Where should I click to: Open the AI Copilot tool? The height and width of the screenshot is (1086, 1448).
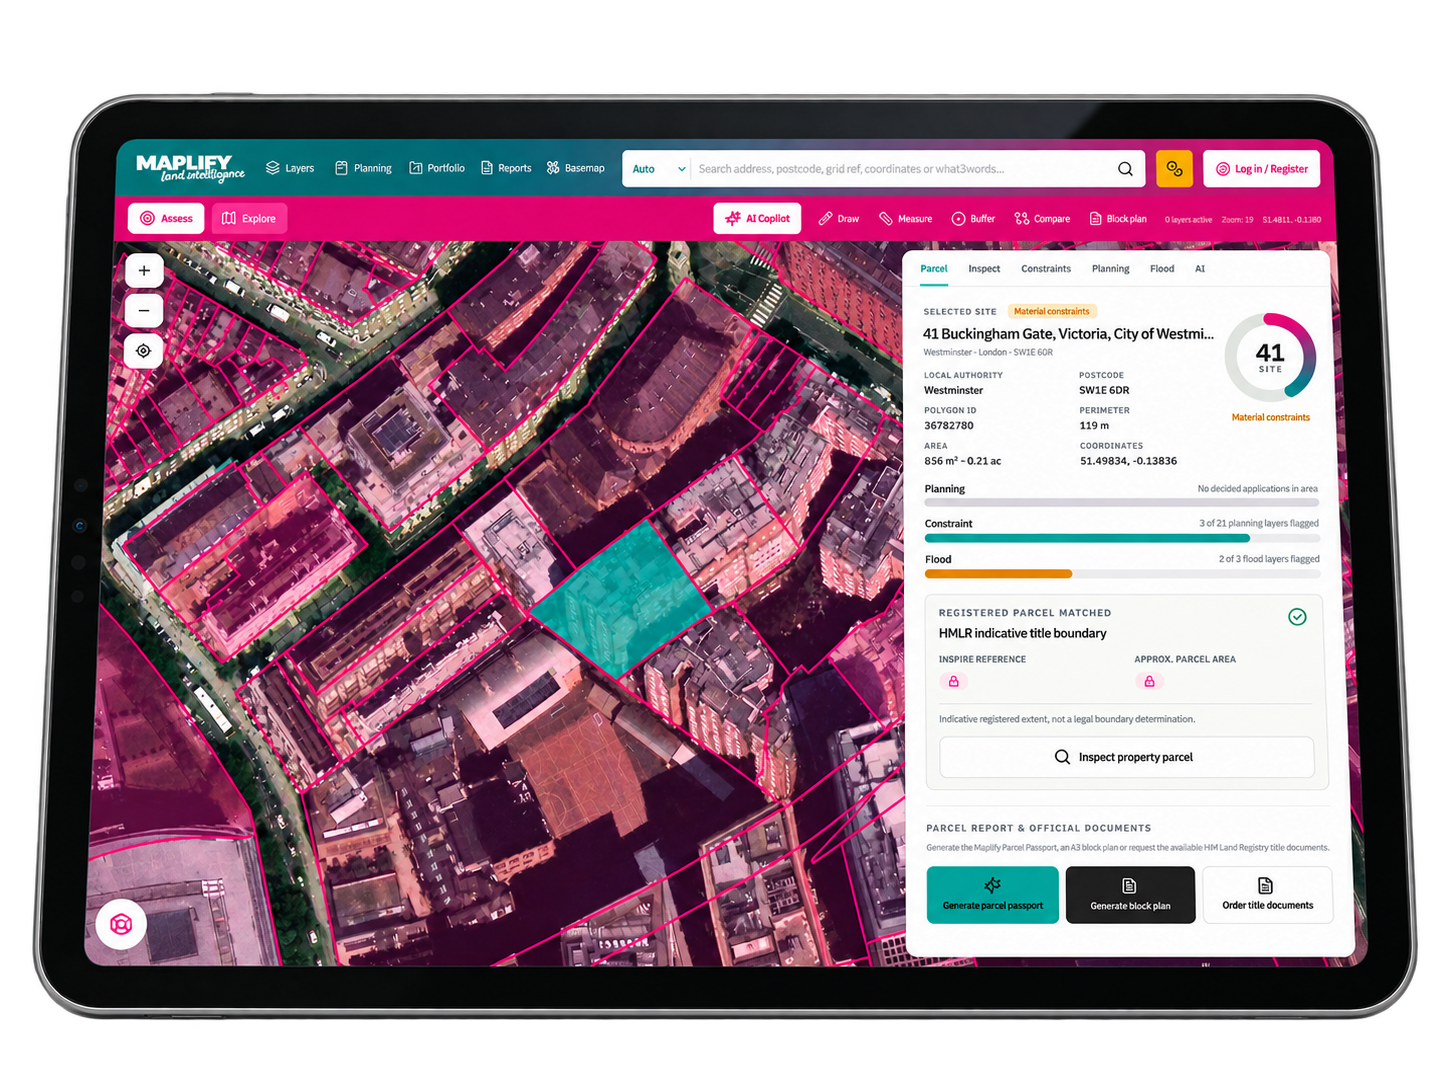click(x=757, y=218)
